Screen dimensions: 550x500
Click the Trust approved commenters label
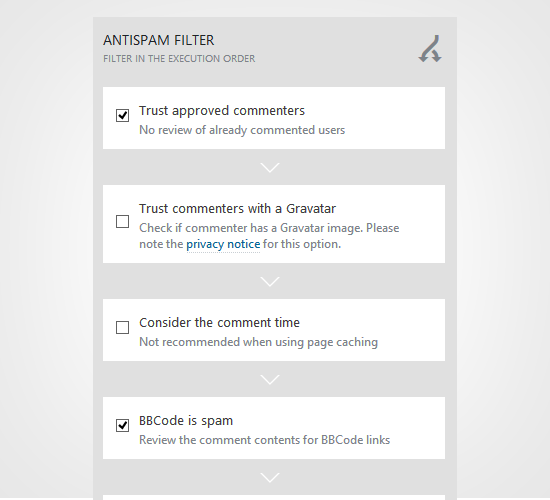[222, 111]
